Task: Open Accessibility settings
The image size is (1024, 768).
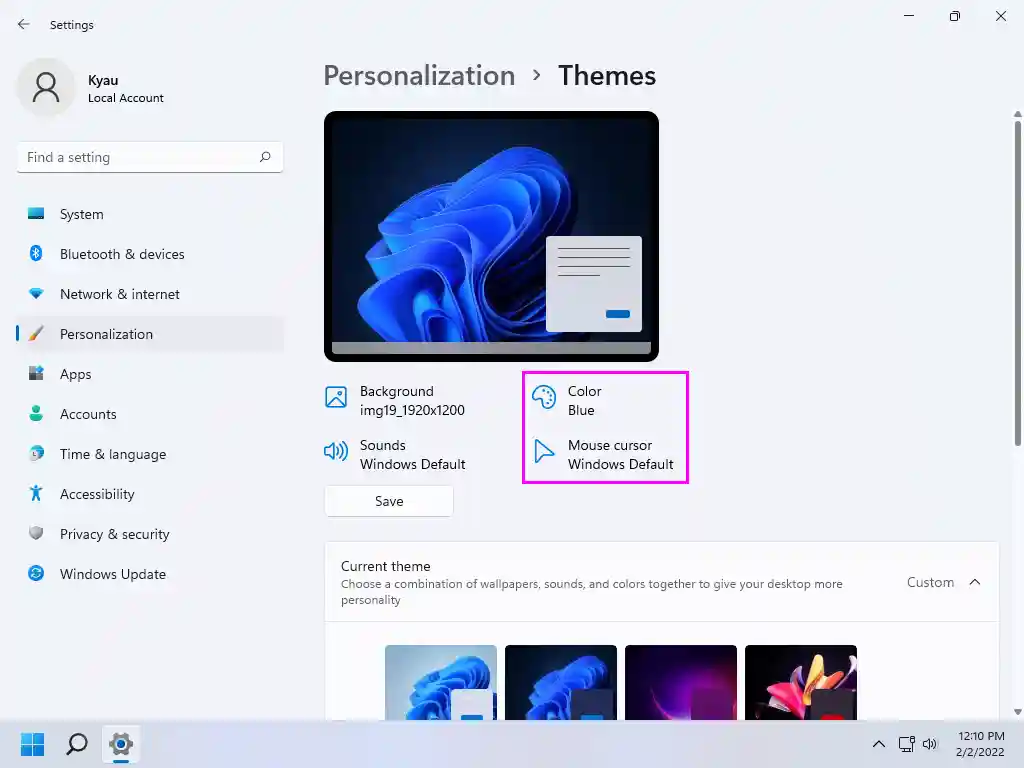Action: pos(150,494)
